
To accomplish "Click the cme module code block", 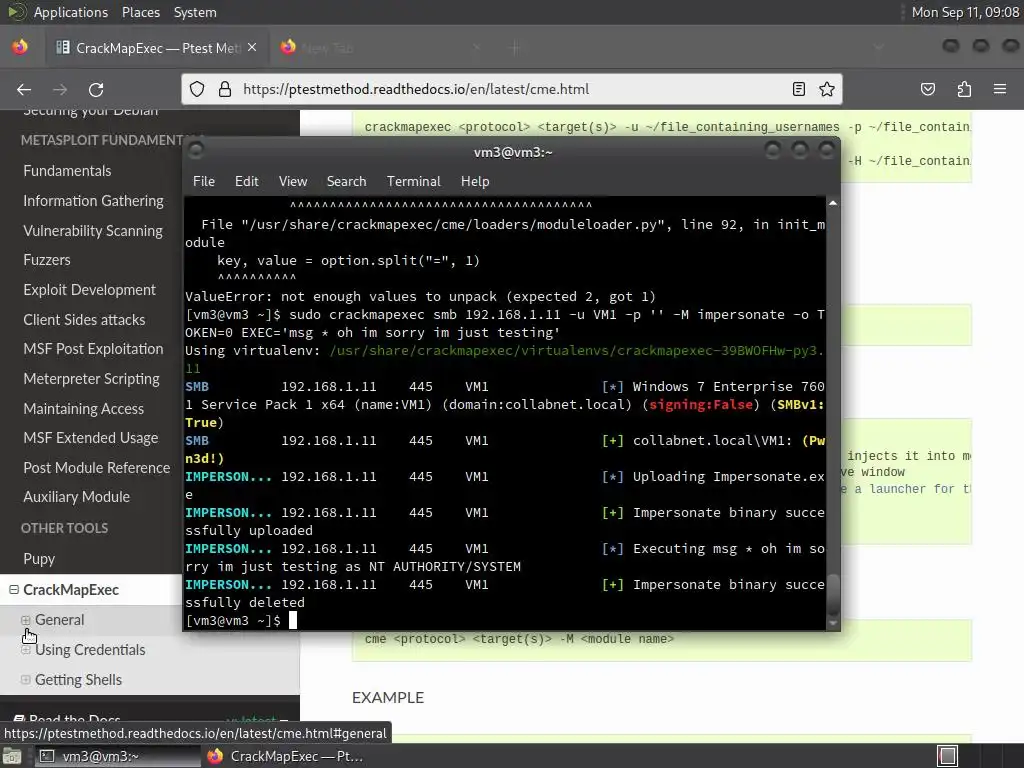I will point(662,639).
